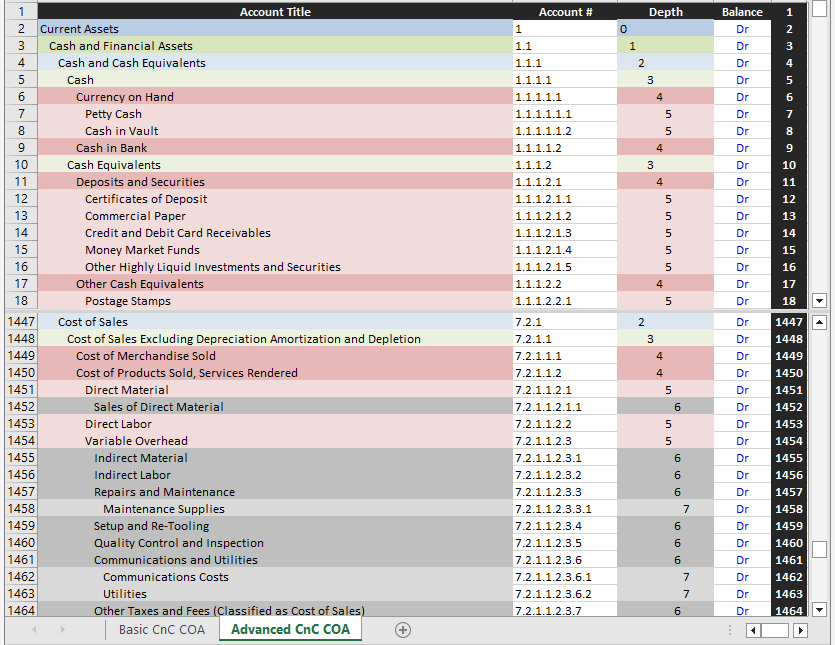Click the horizontal scrollbar thumb
Image resolution: width=835 pixels, height=645 pixels.
tap(774, 631)
